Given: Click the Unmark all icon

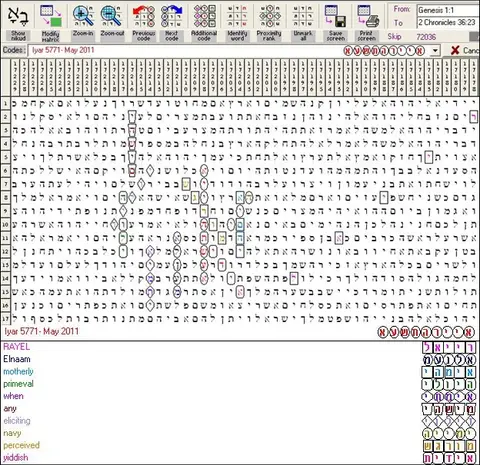Looking at the screenshot, I should click(303, 16).
